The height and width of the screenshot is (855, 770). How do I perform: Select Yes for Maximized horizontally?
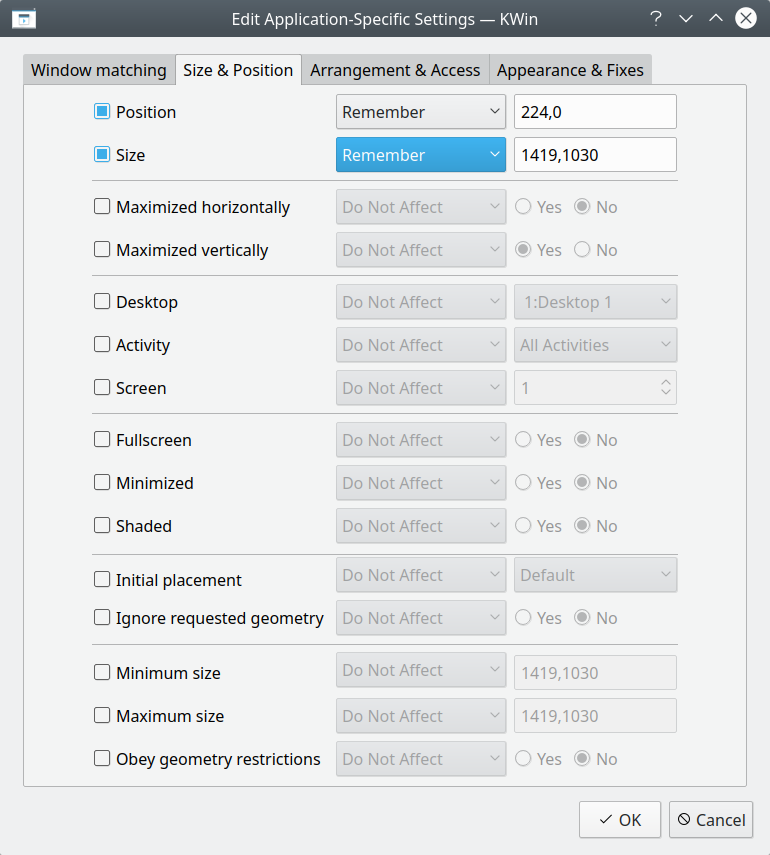pyautogui.click(x=522, y=206)
